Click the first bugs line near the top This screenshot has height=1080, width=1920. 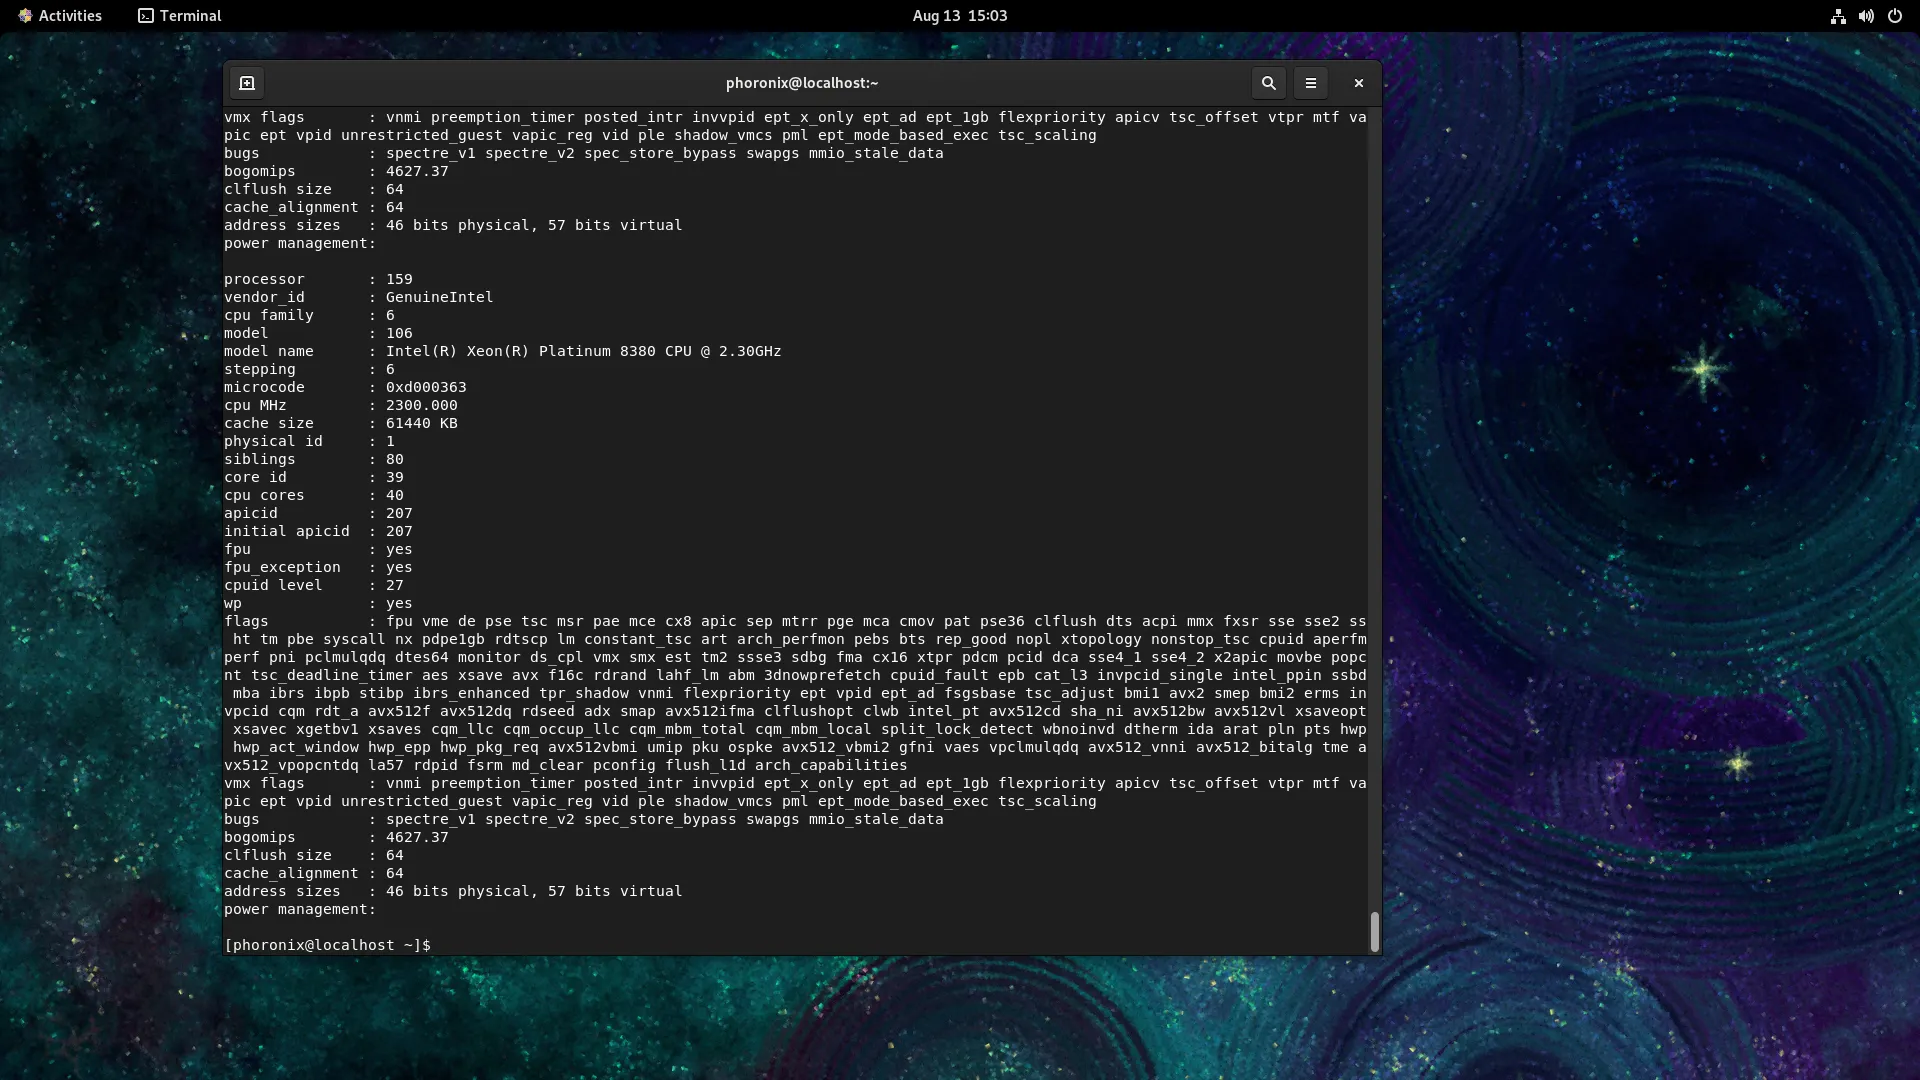[583, 153]
